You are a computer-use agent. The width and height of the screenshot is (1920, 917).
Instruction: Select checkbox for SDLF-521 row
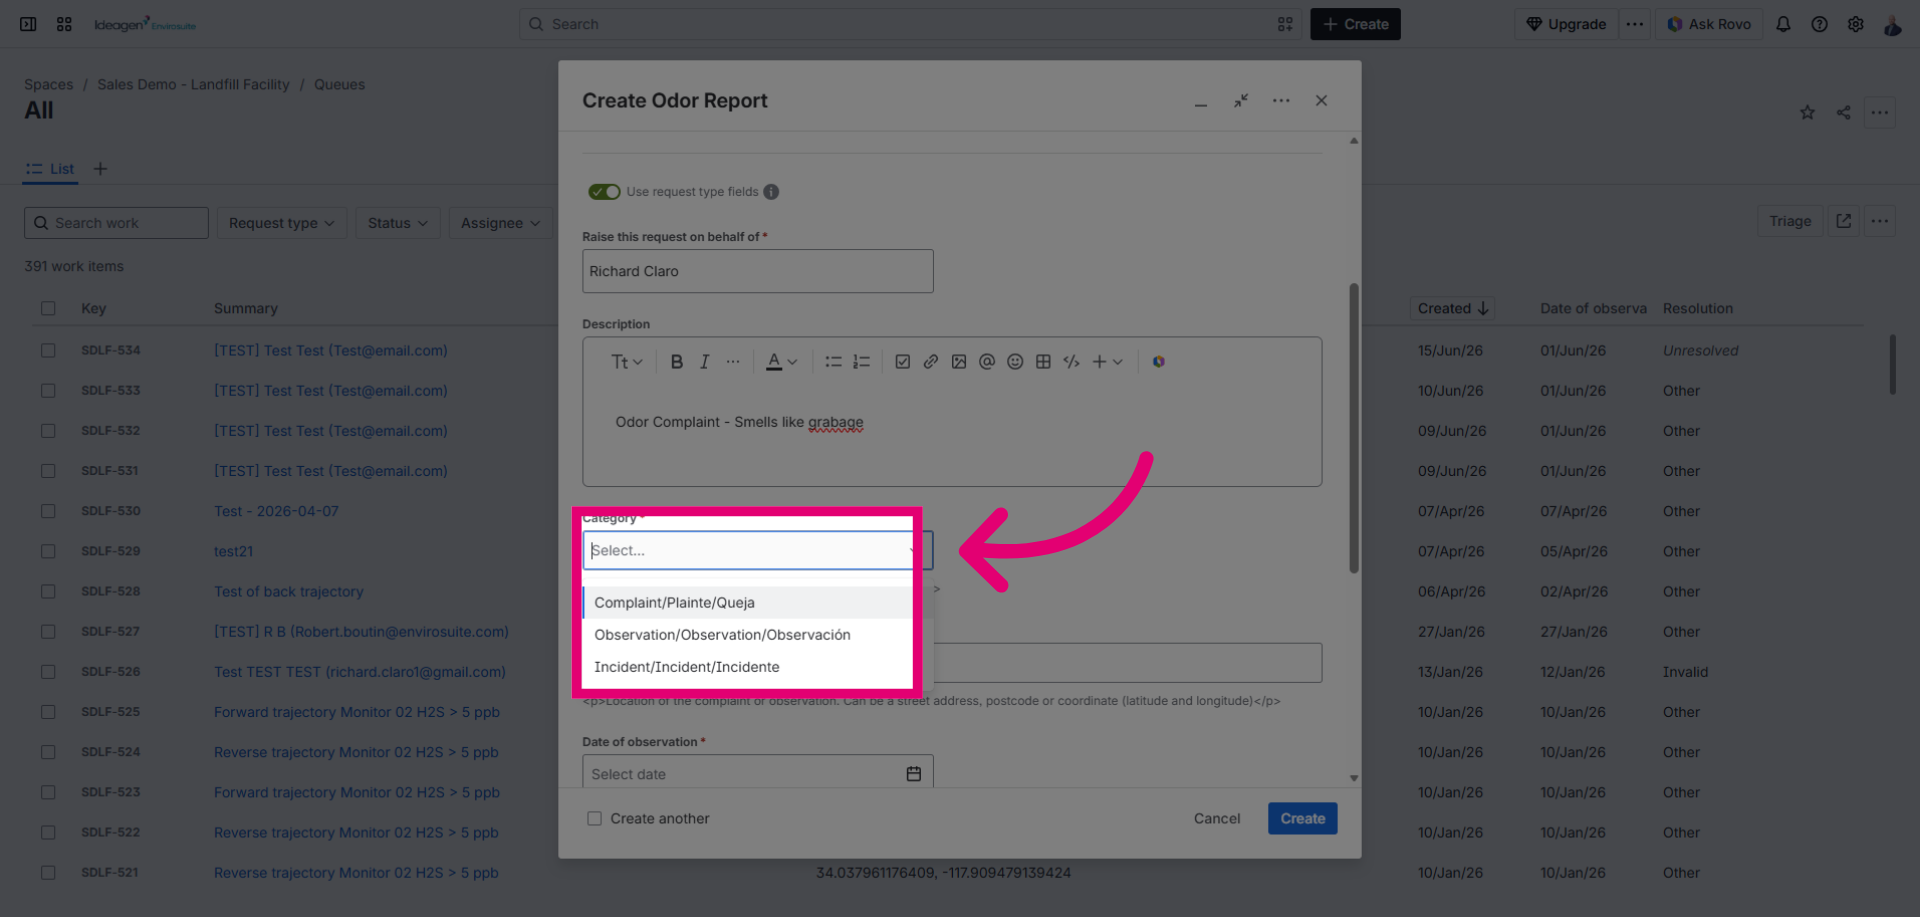(x=48, y=873)
